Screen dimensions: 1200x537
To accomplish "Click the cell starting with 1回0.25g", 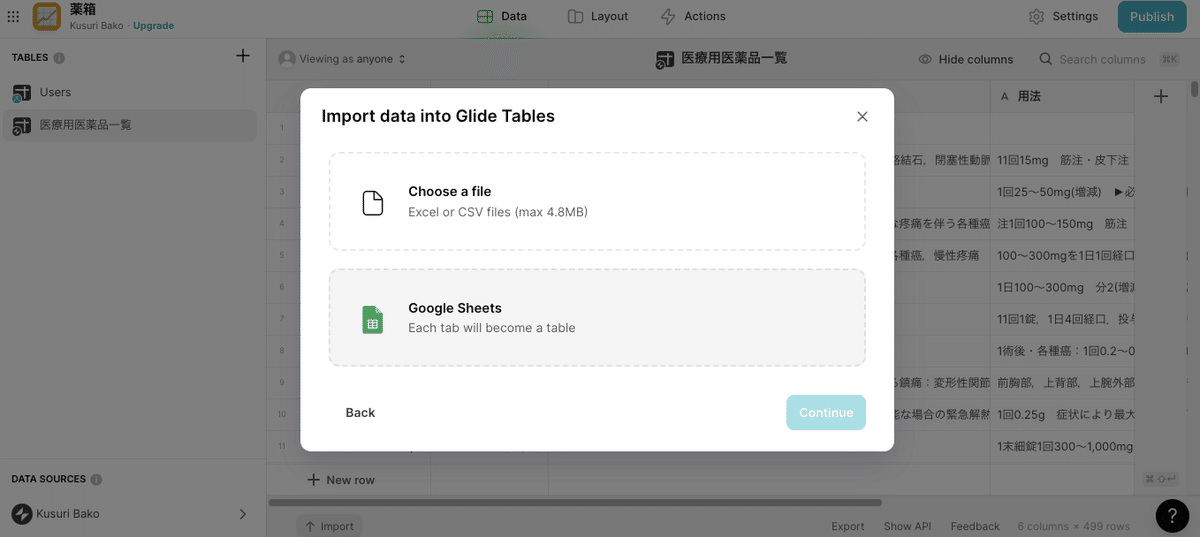I will coord(1062,414).
